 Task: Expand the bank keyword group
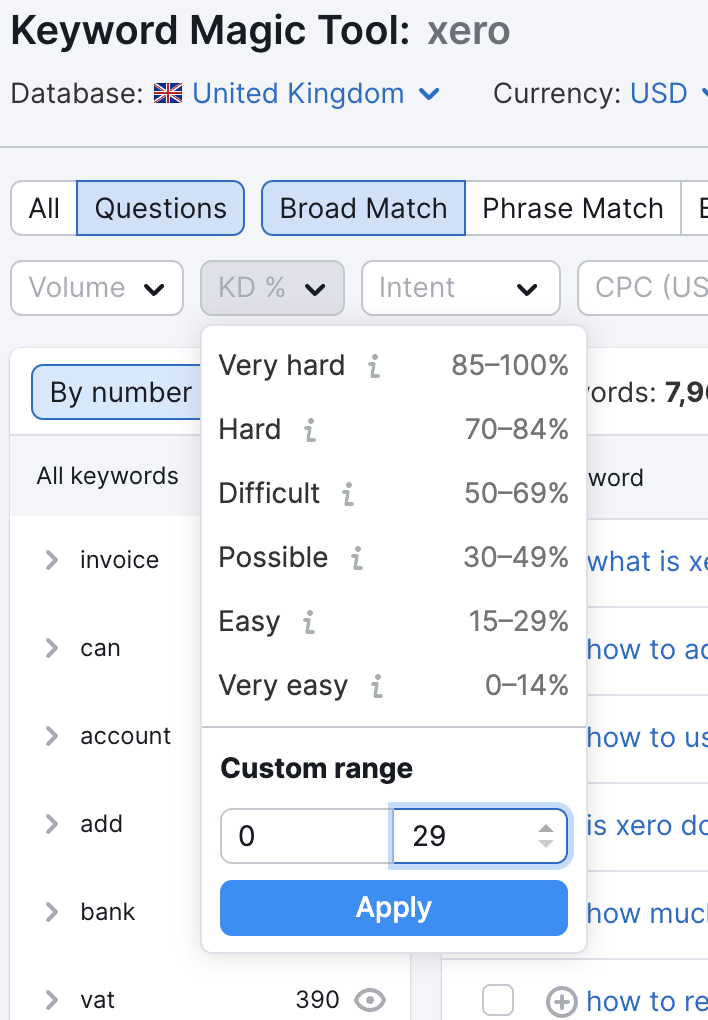click(x=52, y=912)
